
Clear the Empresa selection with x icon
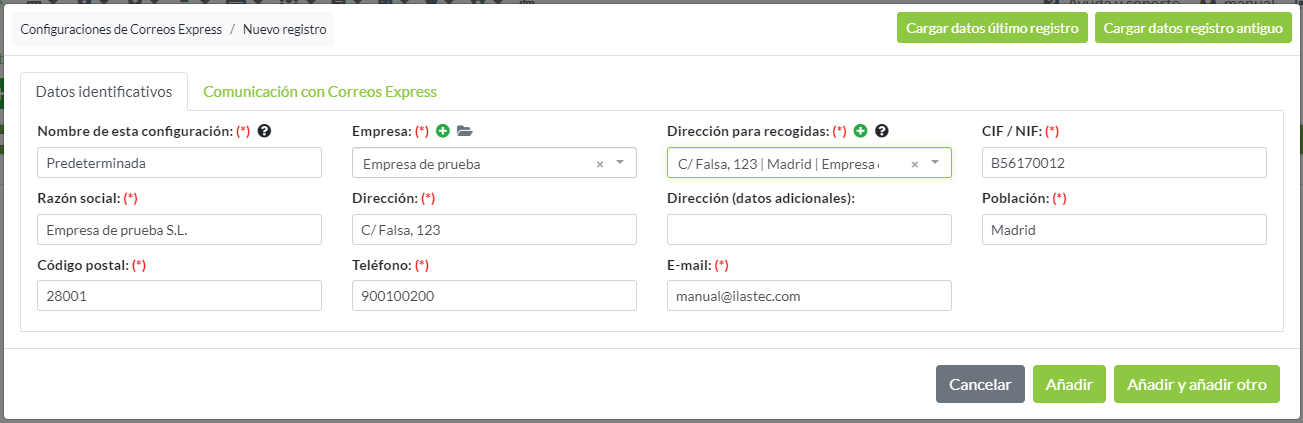[x=600, y=164]
